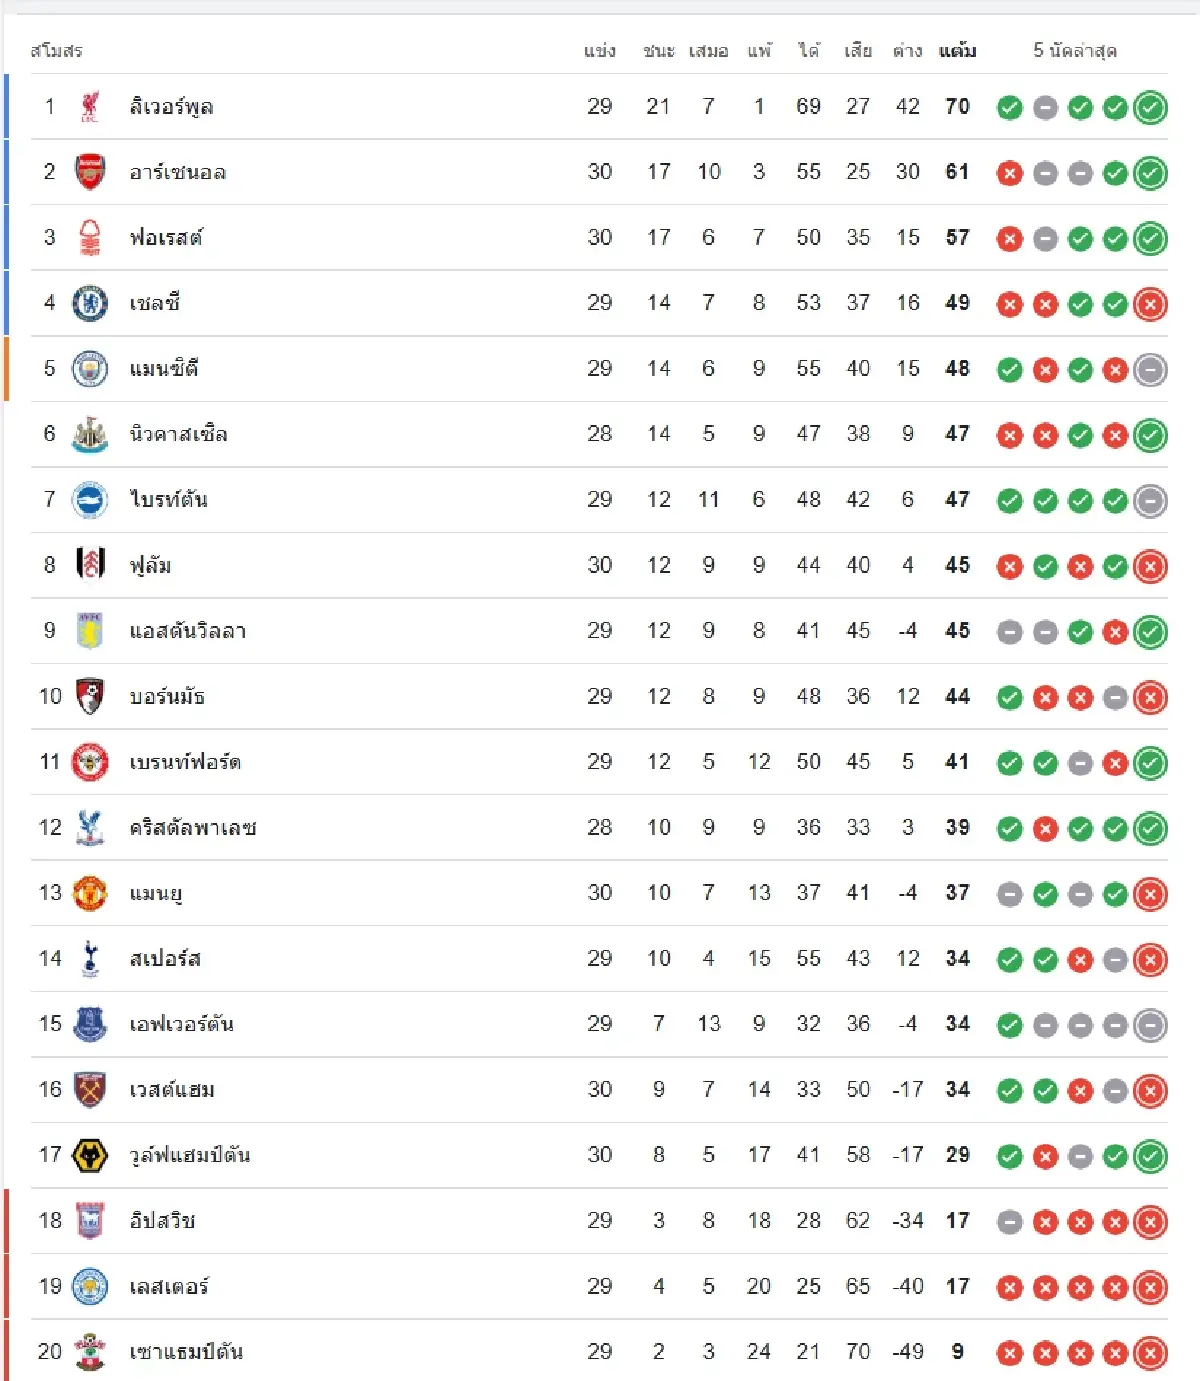Screen dimensions: 1200x1381
Task: Click the Chelsea club crest
Action: (90, 303)
